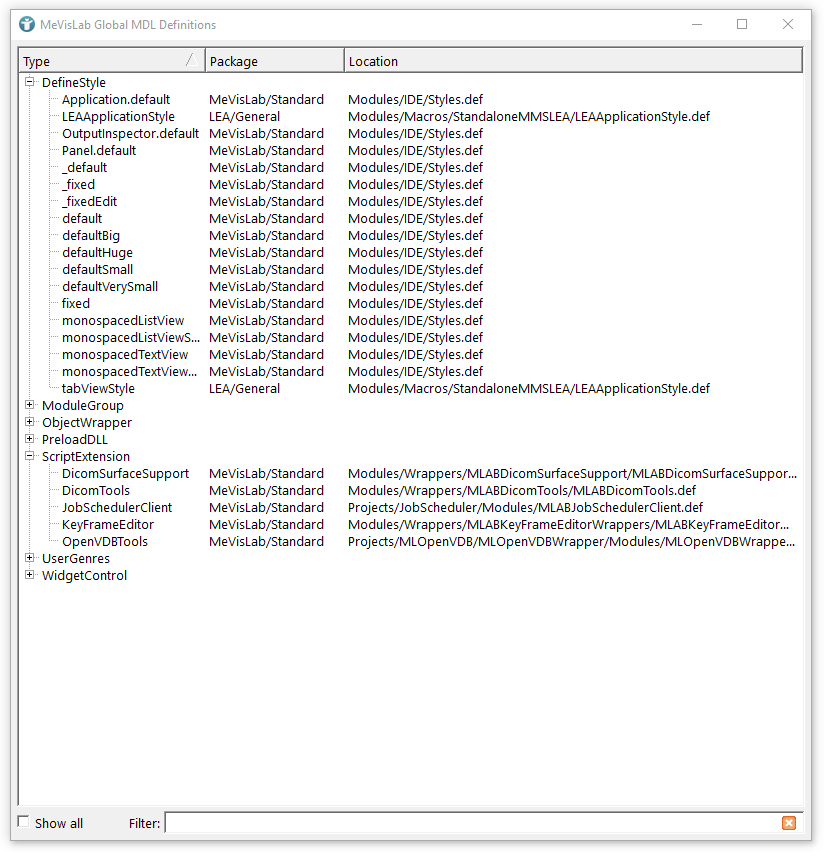This screenshot has width=827, height=856.
Task: Click the orange clear filter icon
Action: coord(789,823)
